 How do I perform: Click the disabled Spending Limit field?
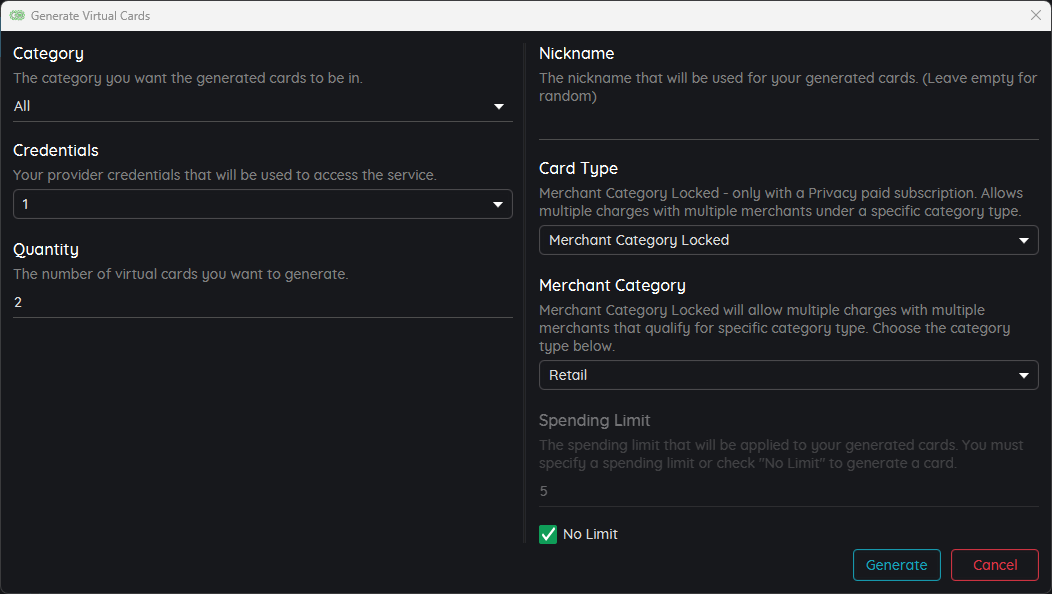click(788, 491)
